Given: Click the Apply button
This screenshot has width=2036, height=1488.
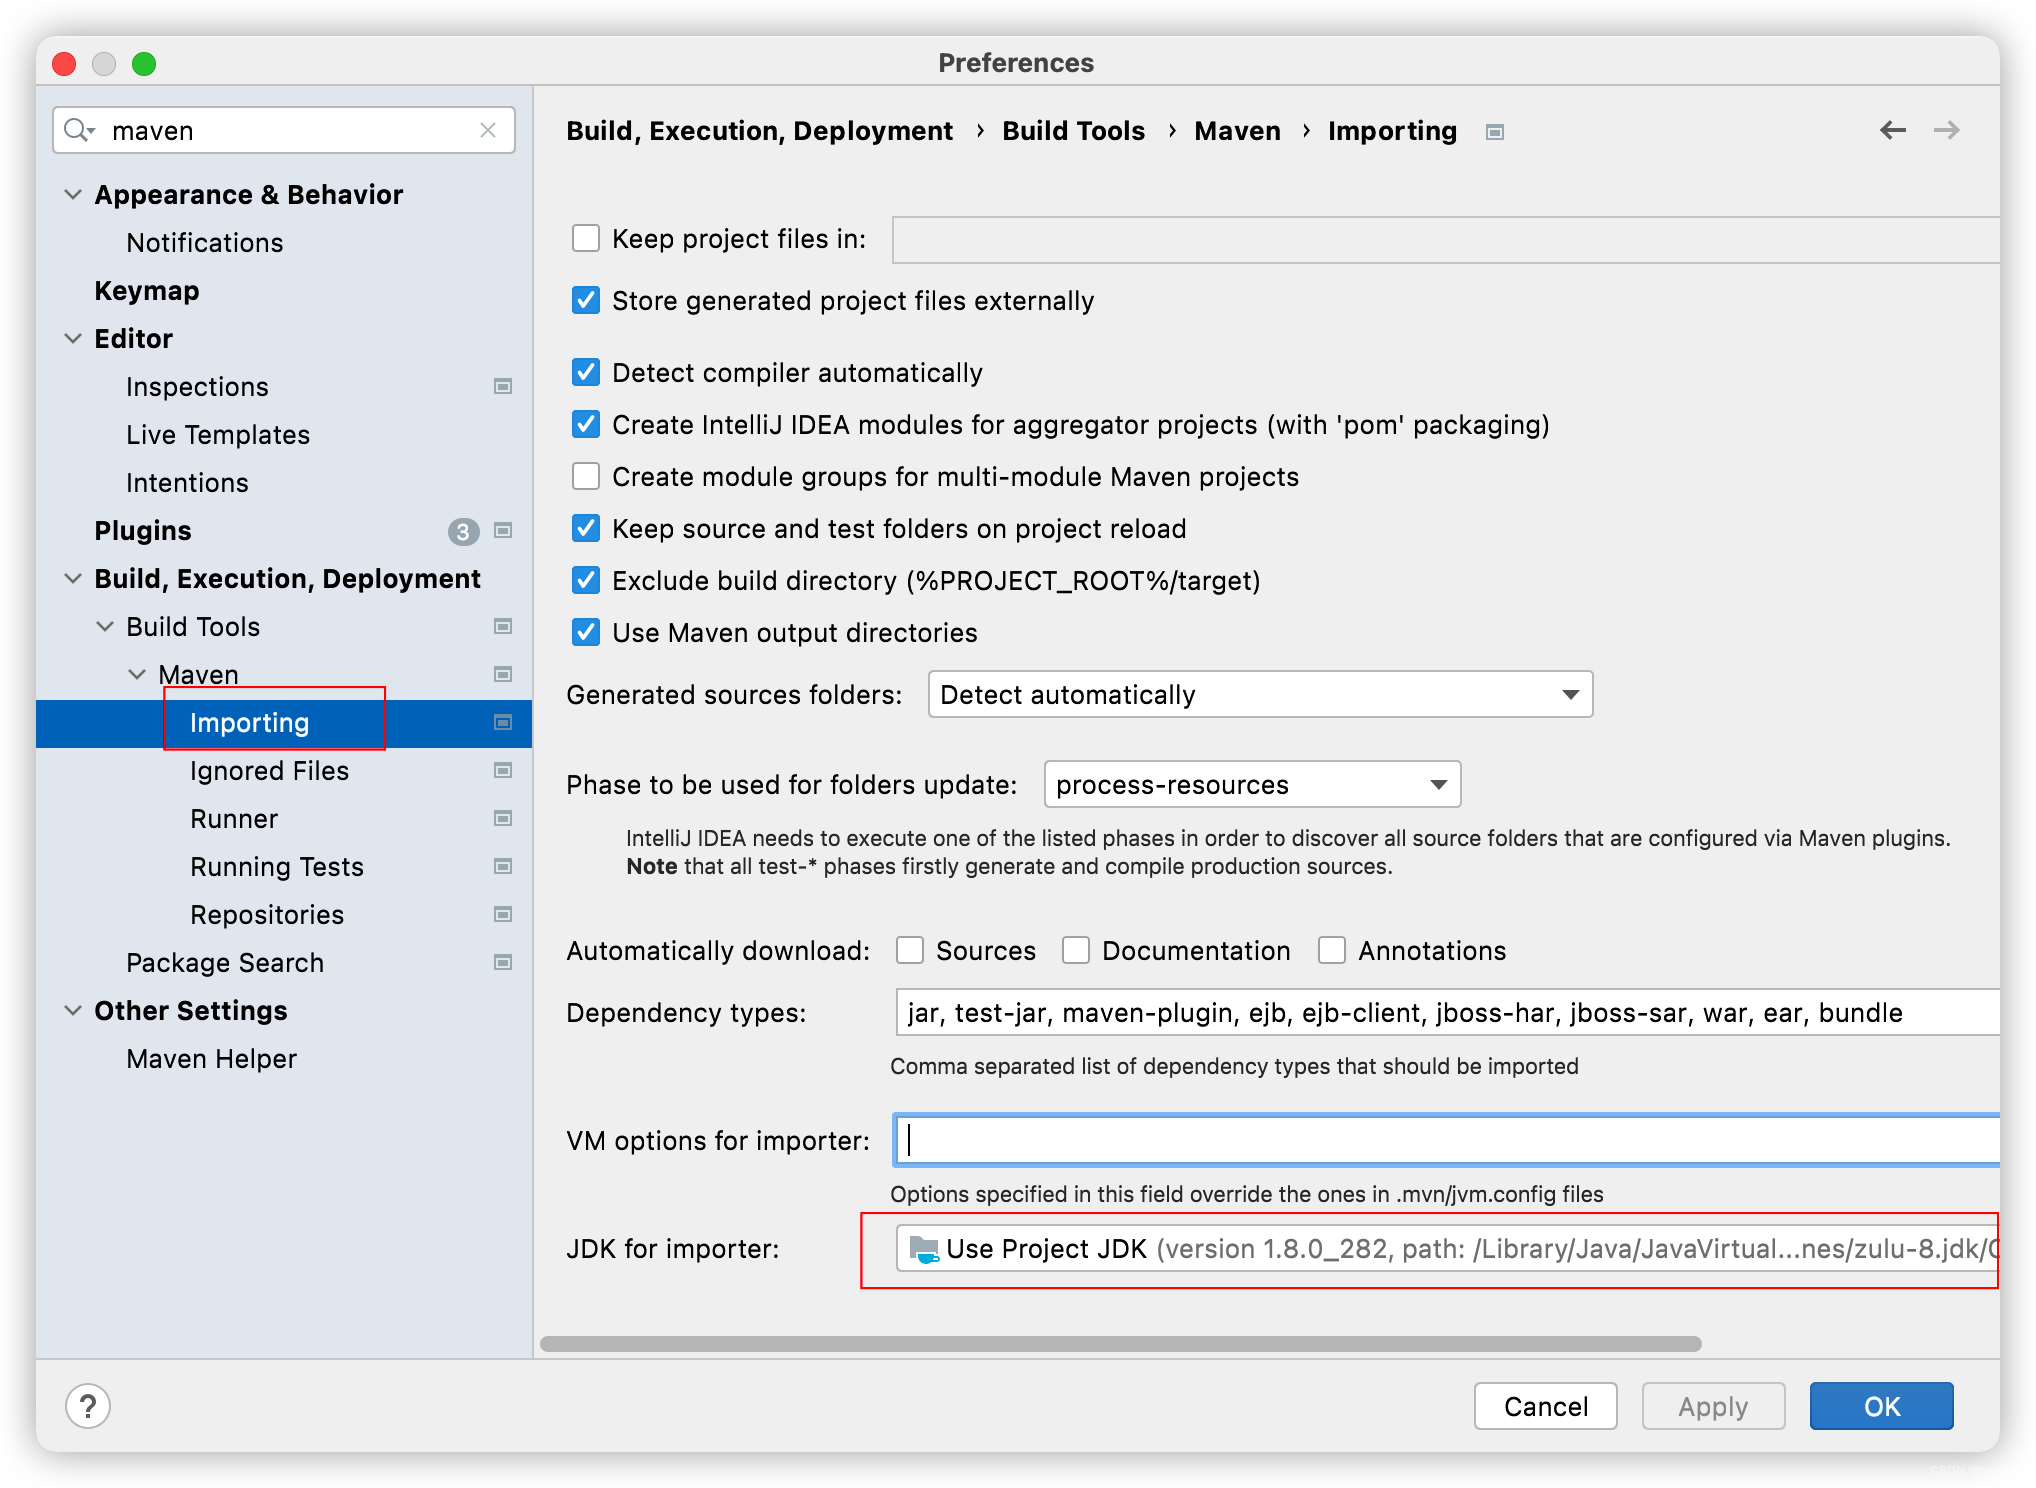Looking at the screenshot, I should (1713, 1406).
